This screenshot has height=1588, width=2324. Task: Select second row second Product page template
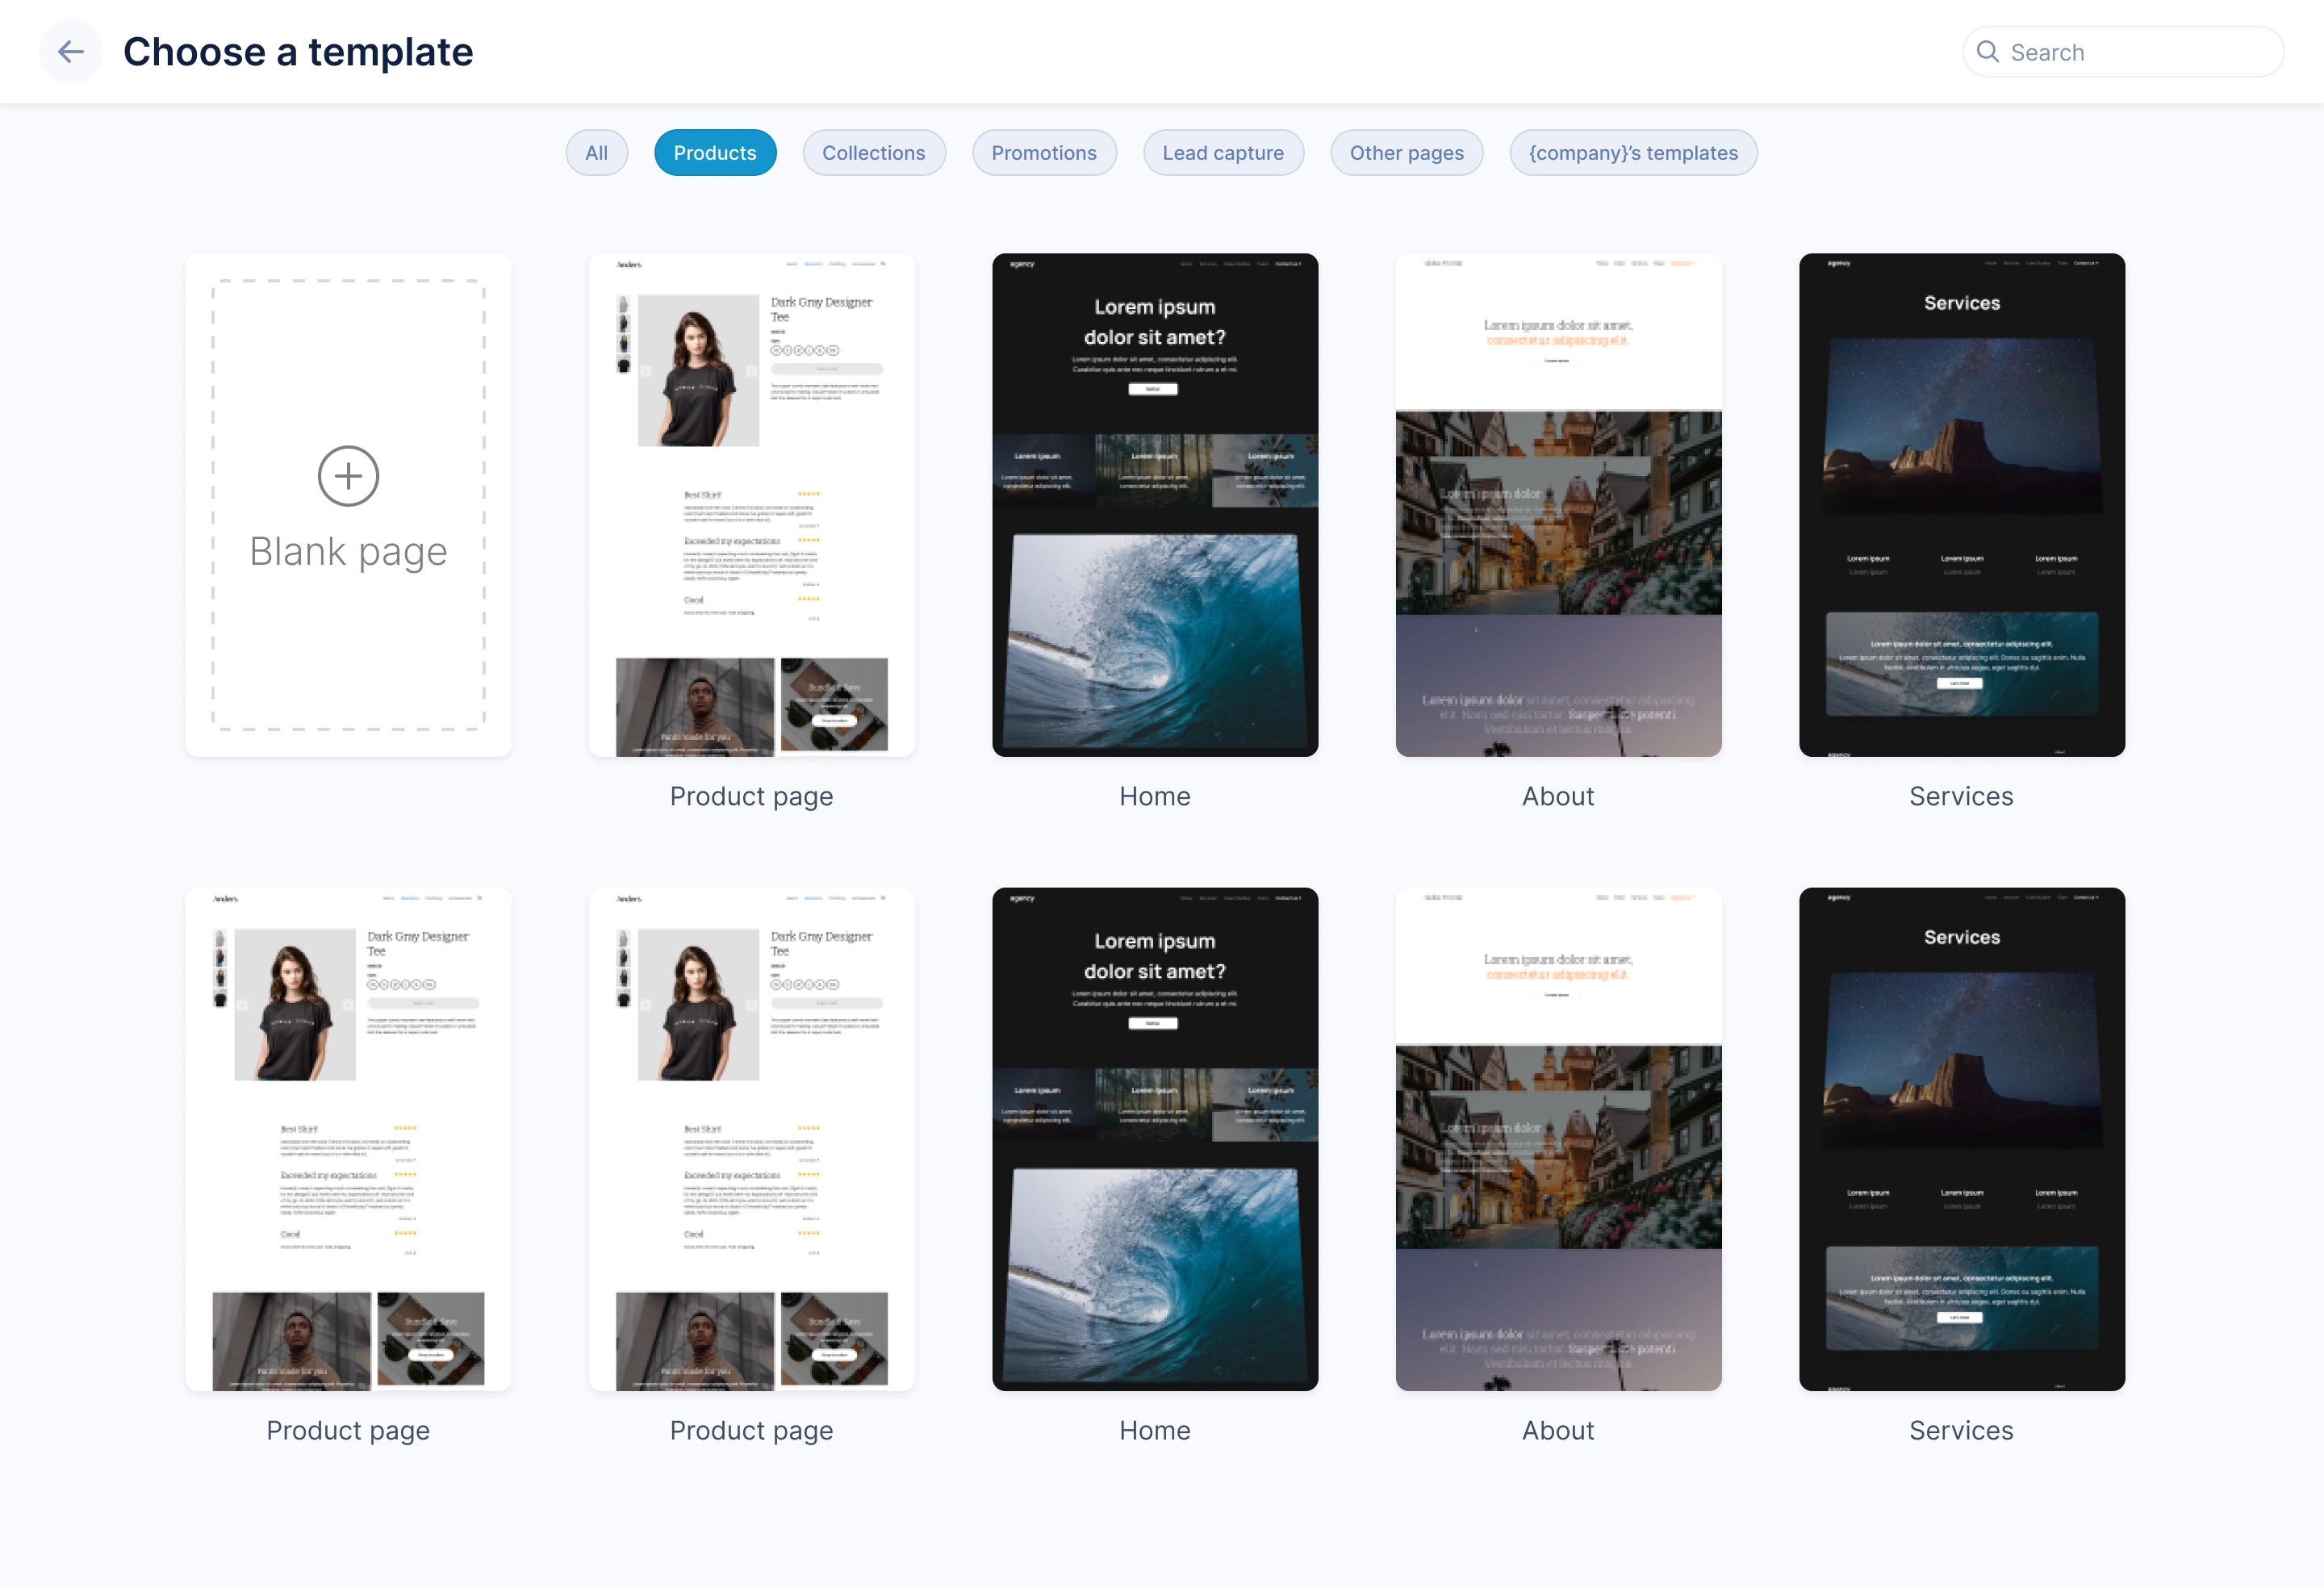(x=750, y=1138)
